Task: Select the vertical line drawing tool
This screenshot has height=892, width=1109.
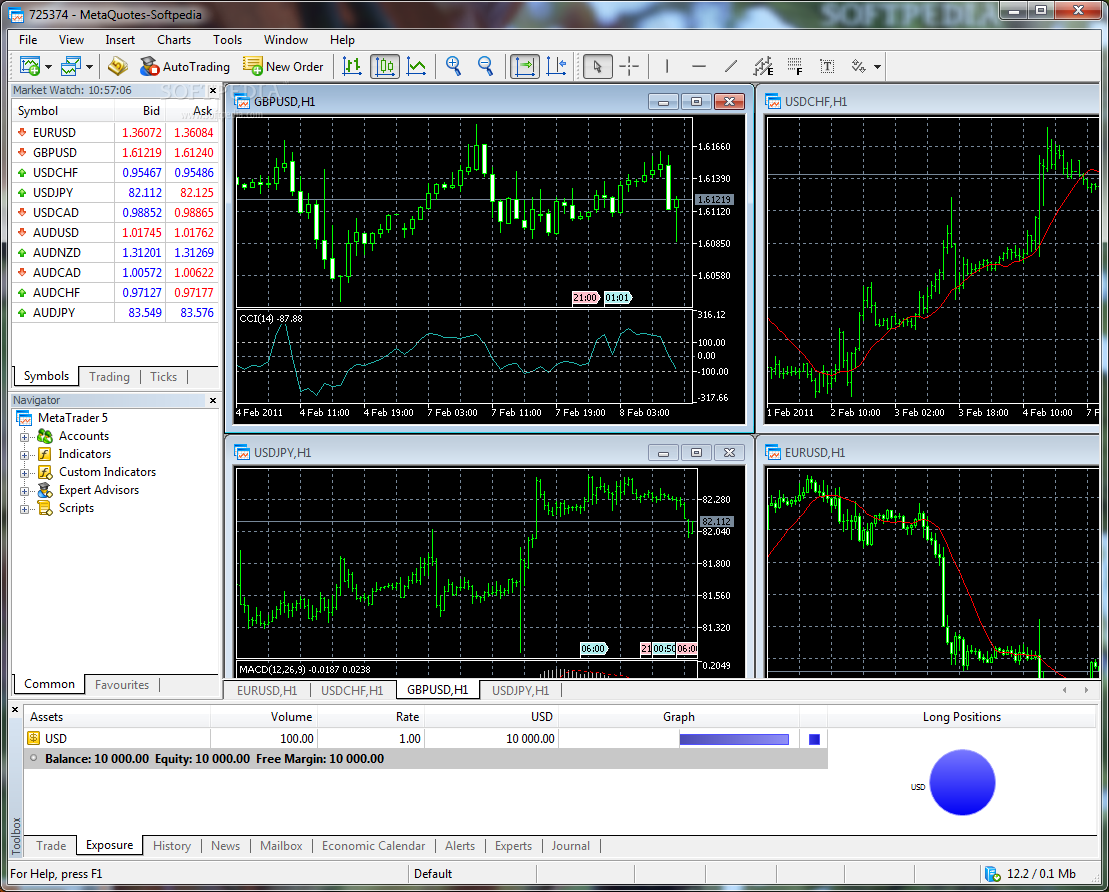Action: [x=667, y=66]
